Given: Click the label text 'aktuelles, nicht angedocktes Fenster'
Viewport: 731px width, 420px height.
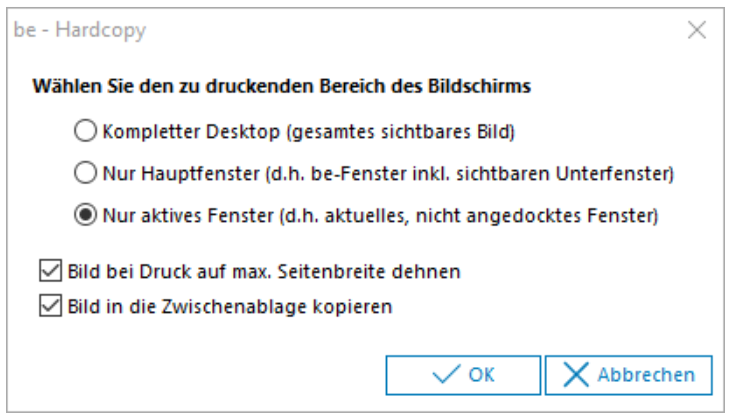Looking at the screenshot, I should [x=510, y=215].
